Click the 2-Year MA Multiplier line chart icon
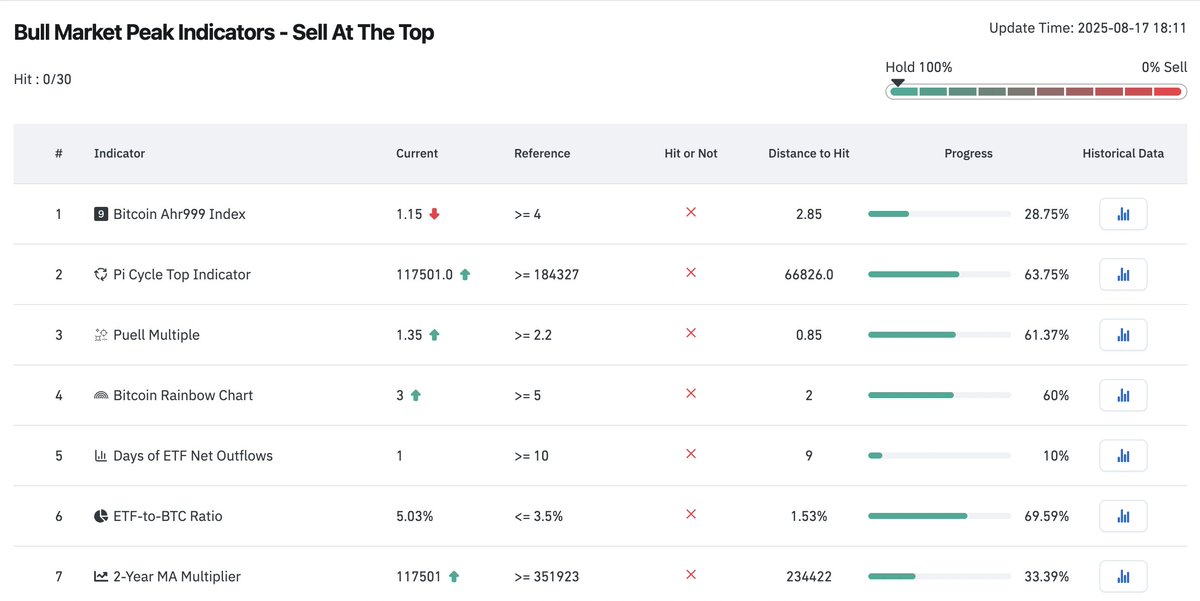This screenshot has width=1200, height=601. coord(101,576)
